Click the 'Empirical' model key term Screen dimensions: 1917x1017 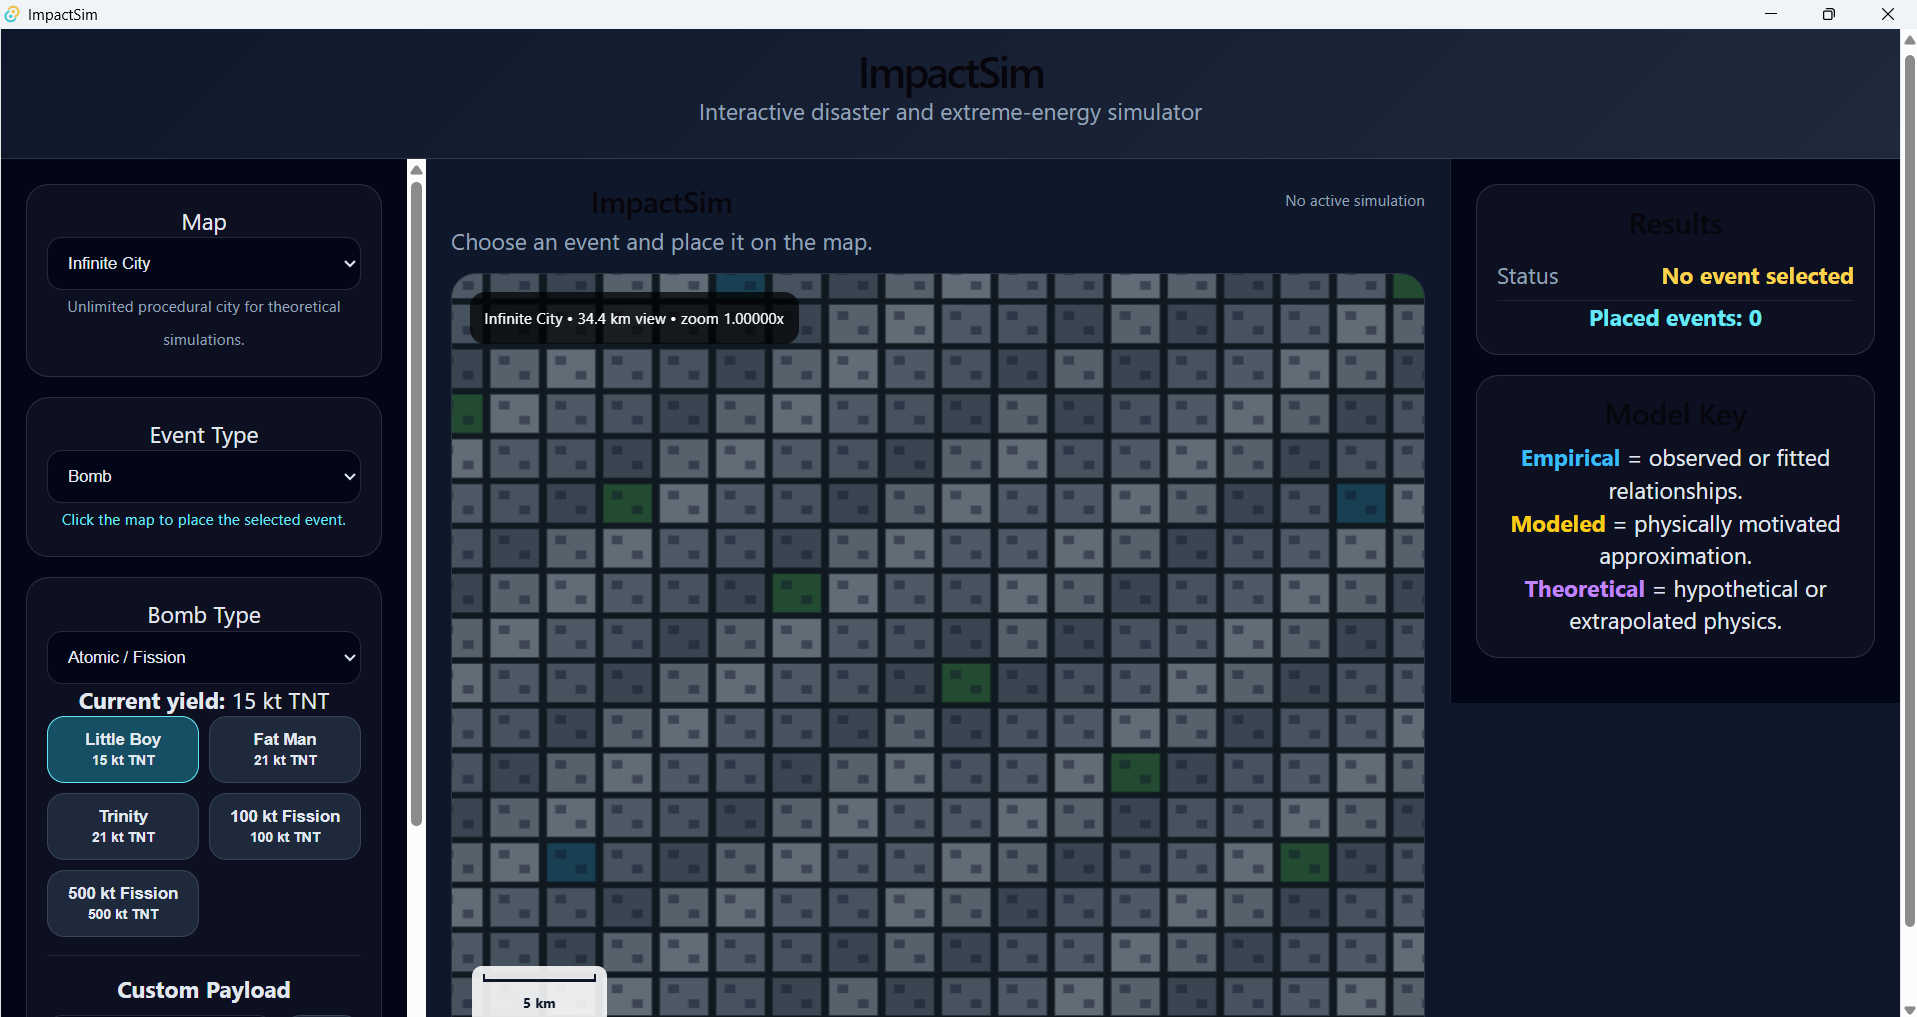point(1570,458)
